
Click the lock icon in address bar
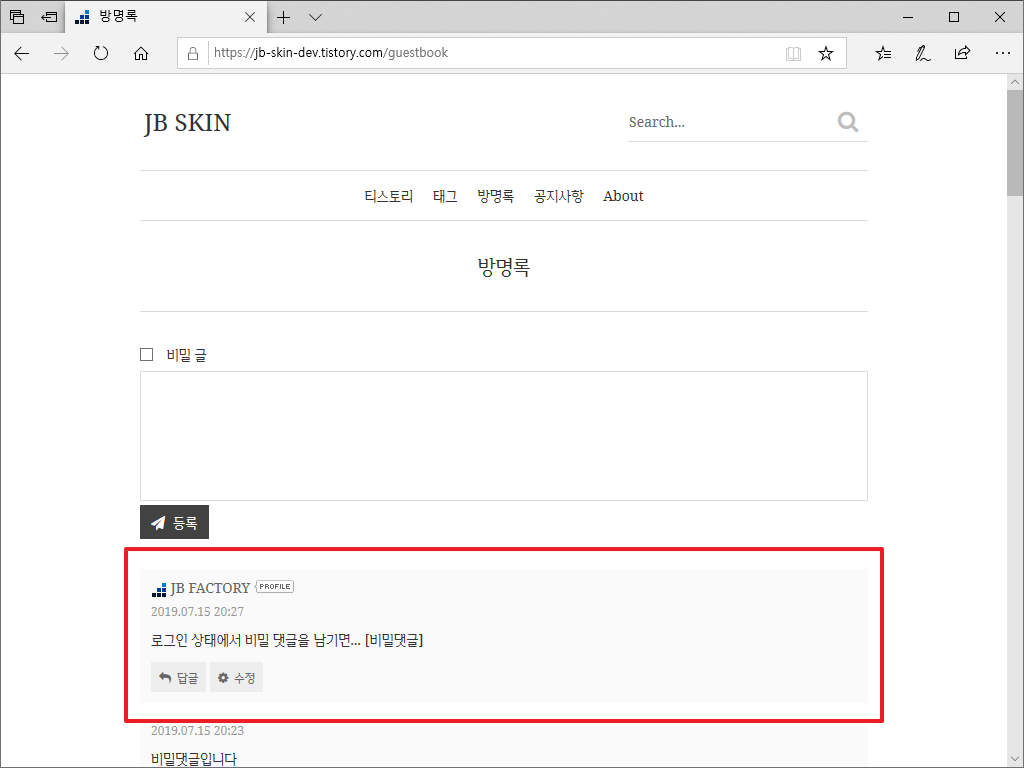click(193, 54)
